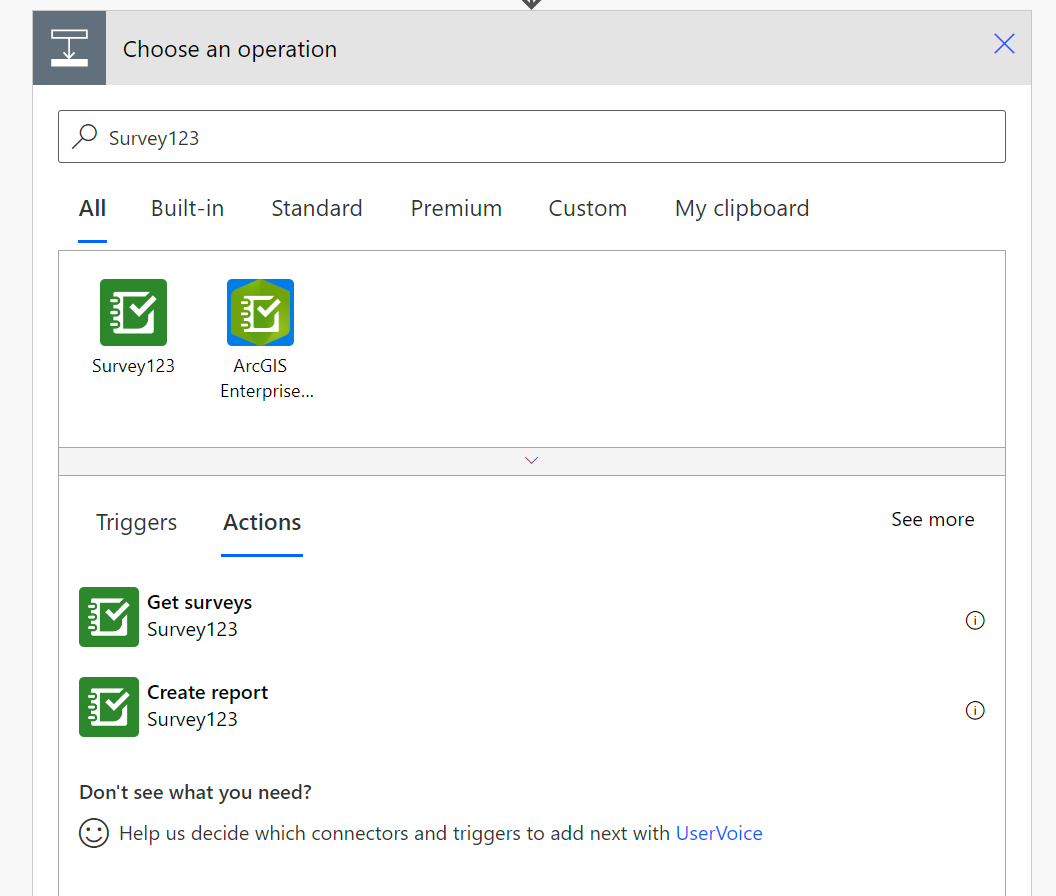The image size is (1056, 896).
Task: Switch to the Built-in tab
Action: click(187, 208)
